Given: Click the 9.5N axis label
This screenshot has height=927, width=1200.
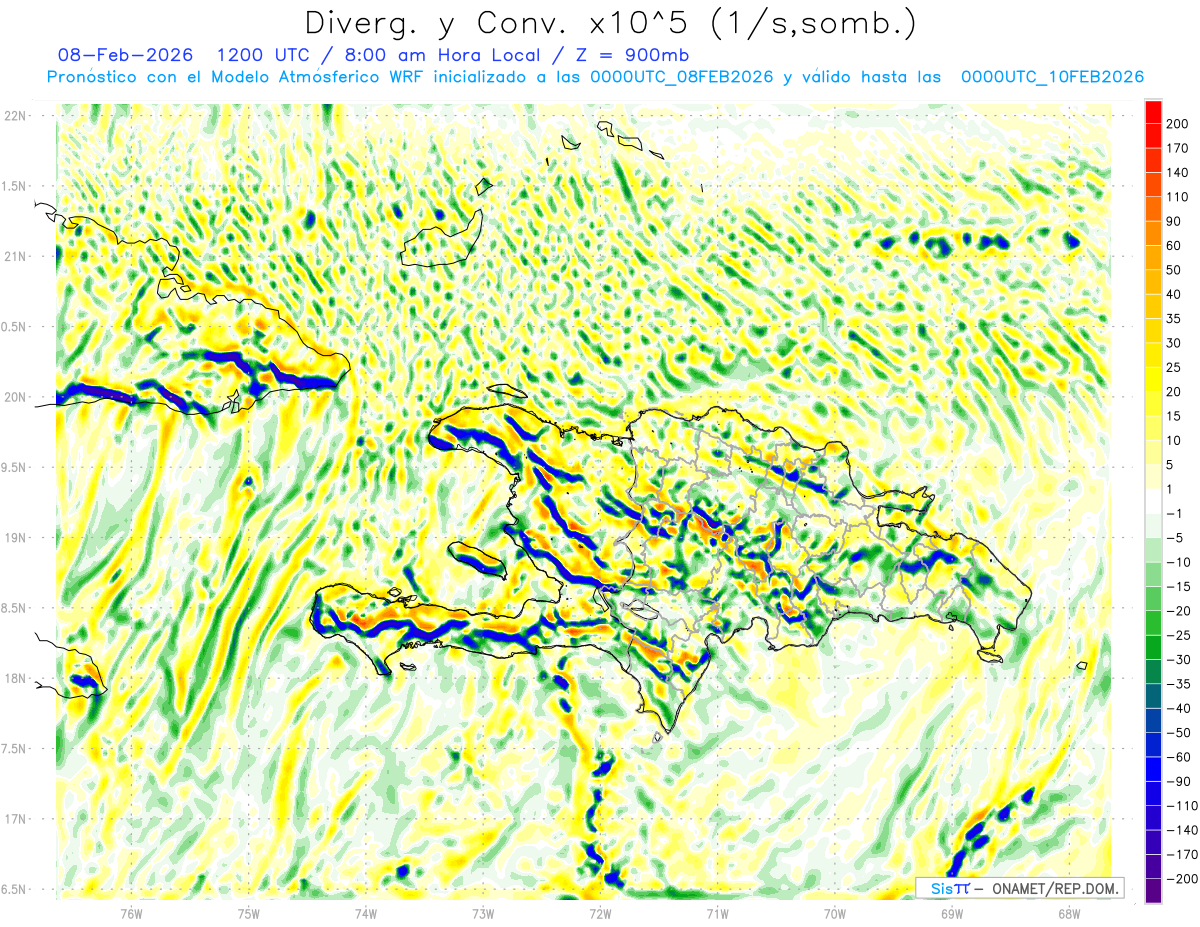Looking at the screenshot, I should [x=14, y=467].
